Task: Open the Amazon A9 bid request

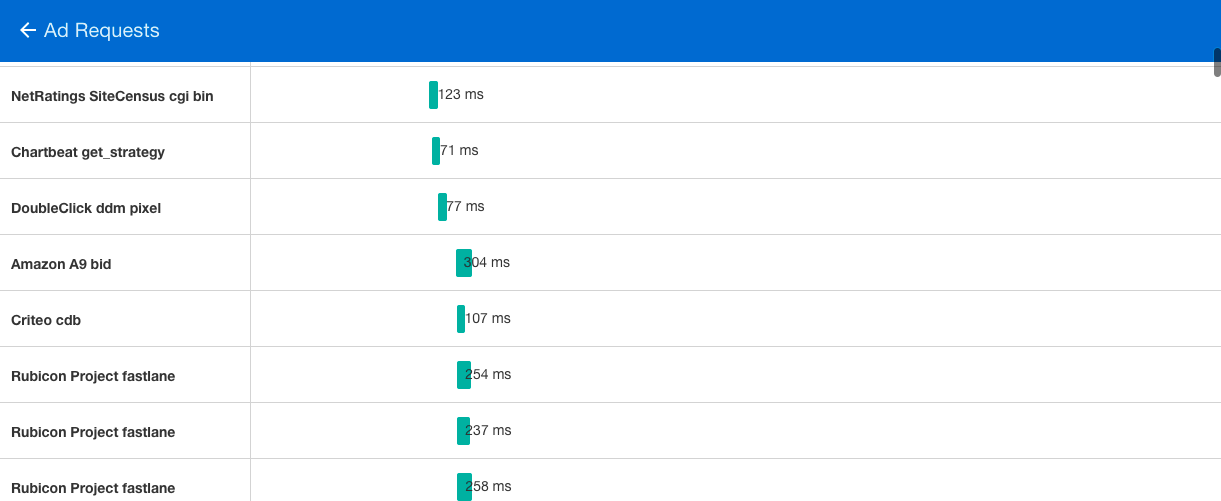Action: pyautogui.click(x=61, y=264)
